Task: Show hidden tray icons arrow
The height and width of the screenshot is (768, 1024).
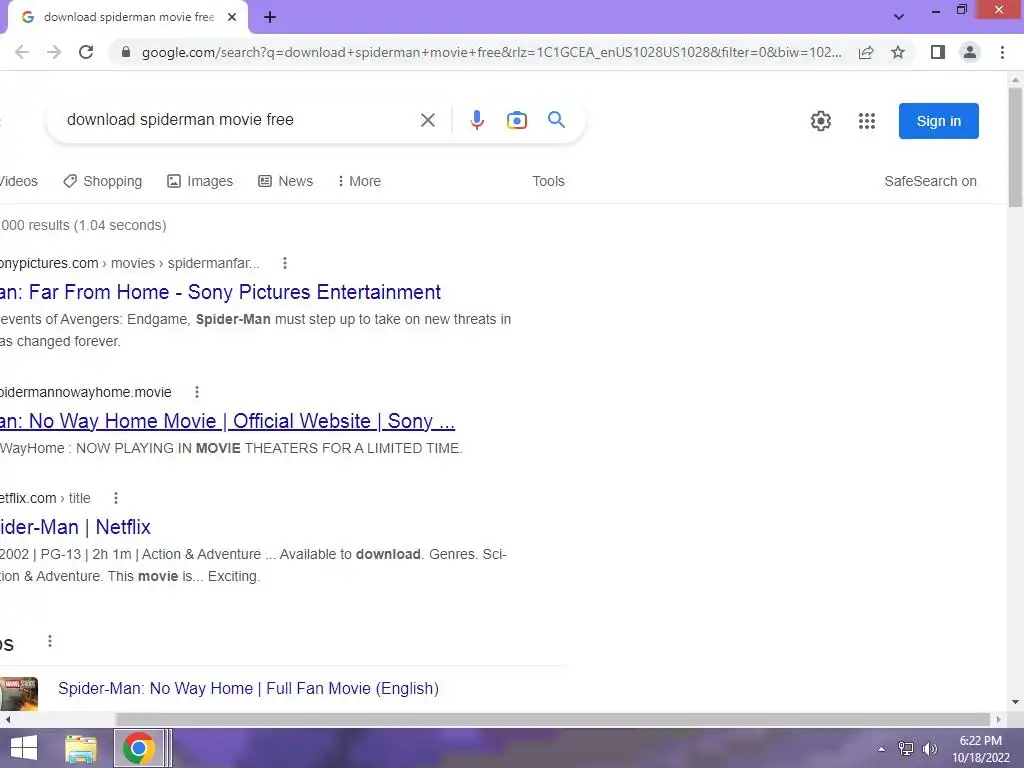Action: (882, 749)
